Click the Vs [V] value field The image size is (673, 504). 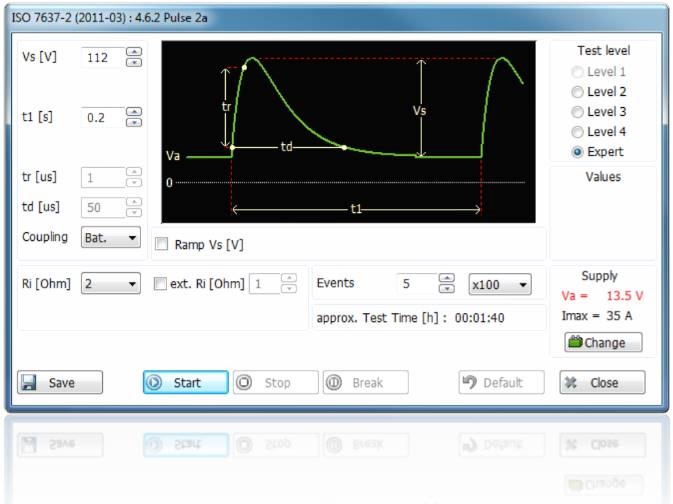102,57
